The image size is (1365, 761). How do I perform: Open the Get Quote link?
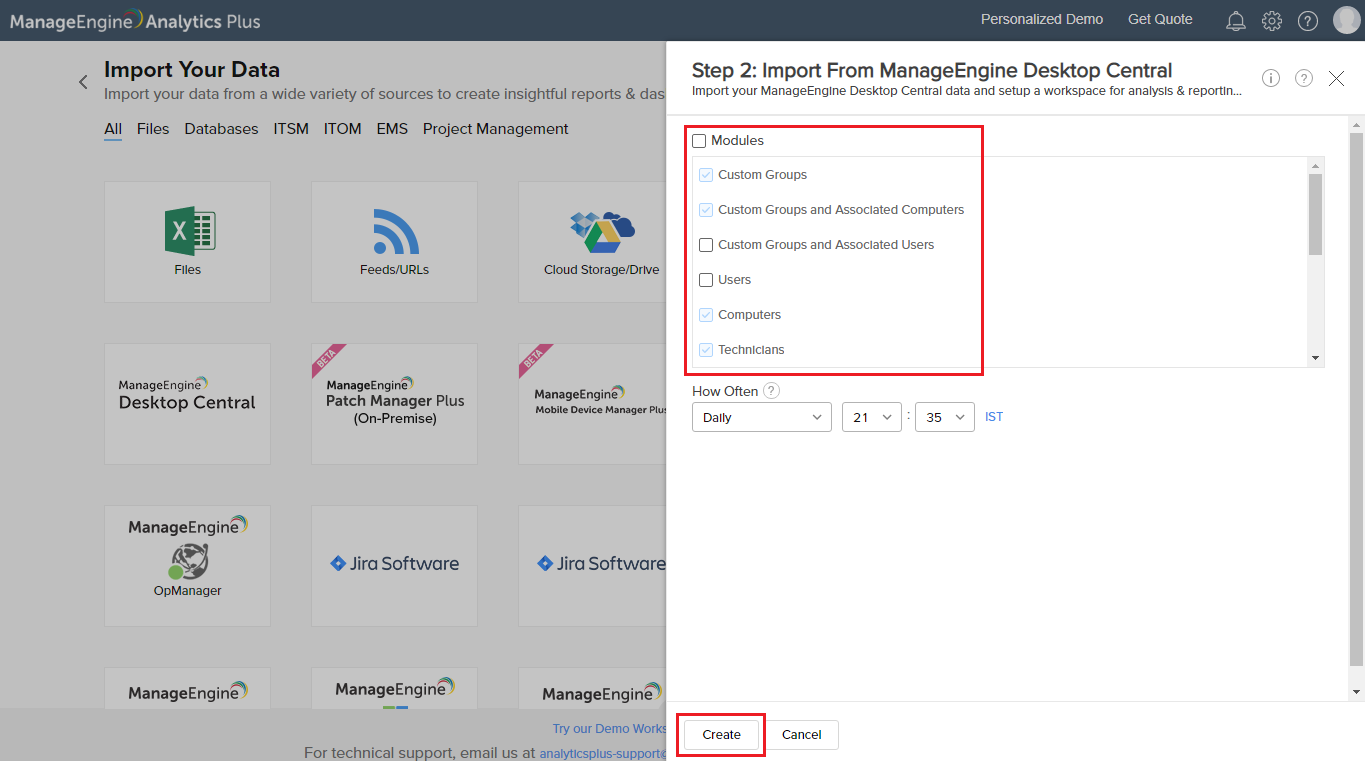click(x=1160, y=19)
